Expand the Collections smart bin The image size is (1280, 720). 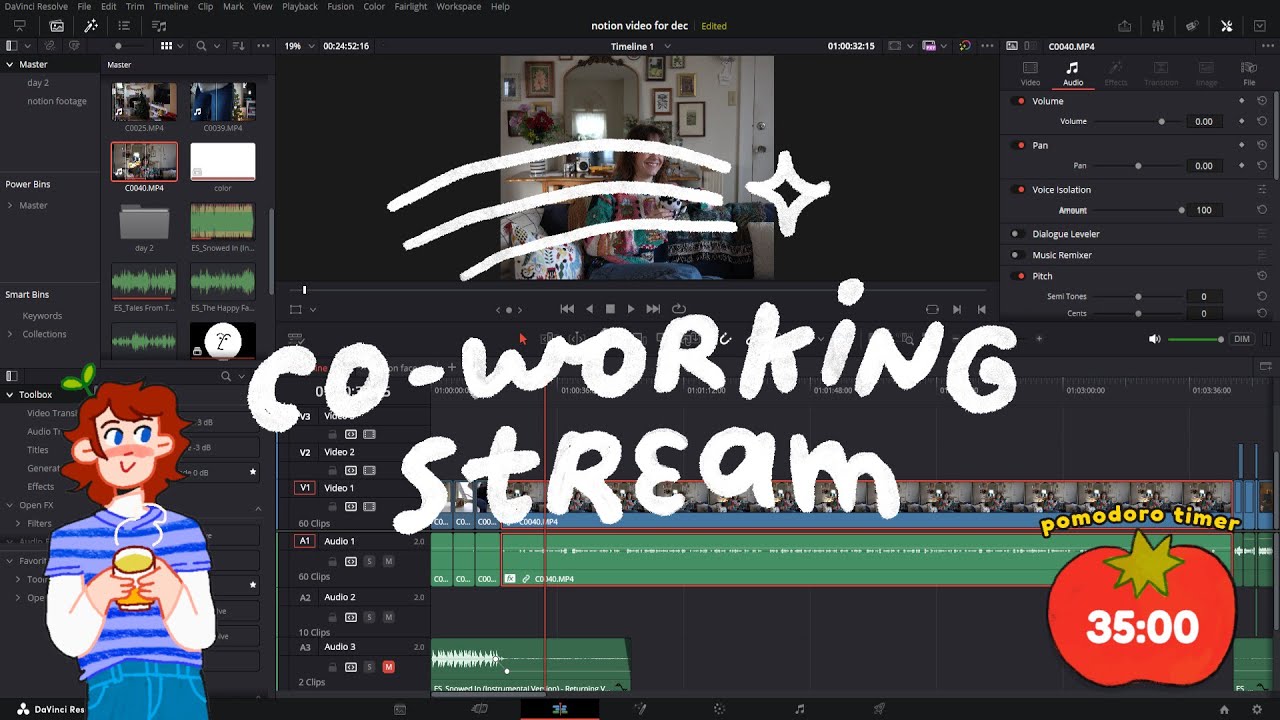point(12,334)
